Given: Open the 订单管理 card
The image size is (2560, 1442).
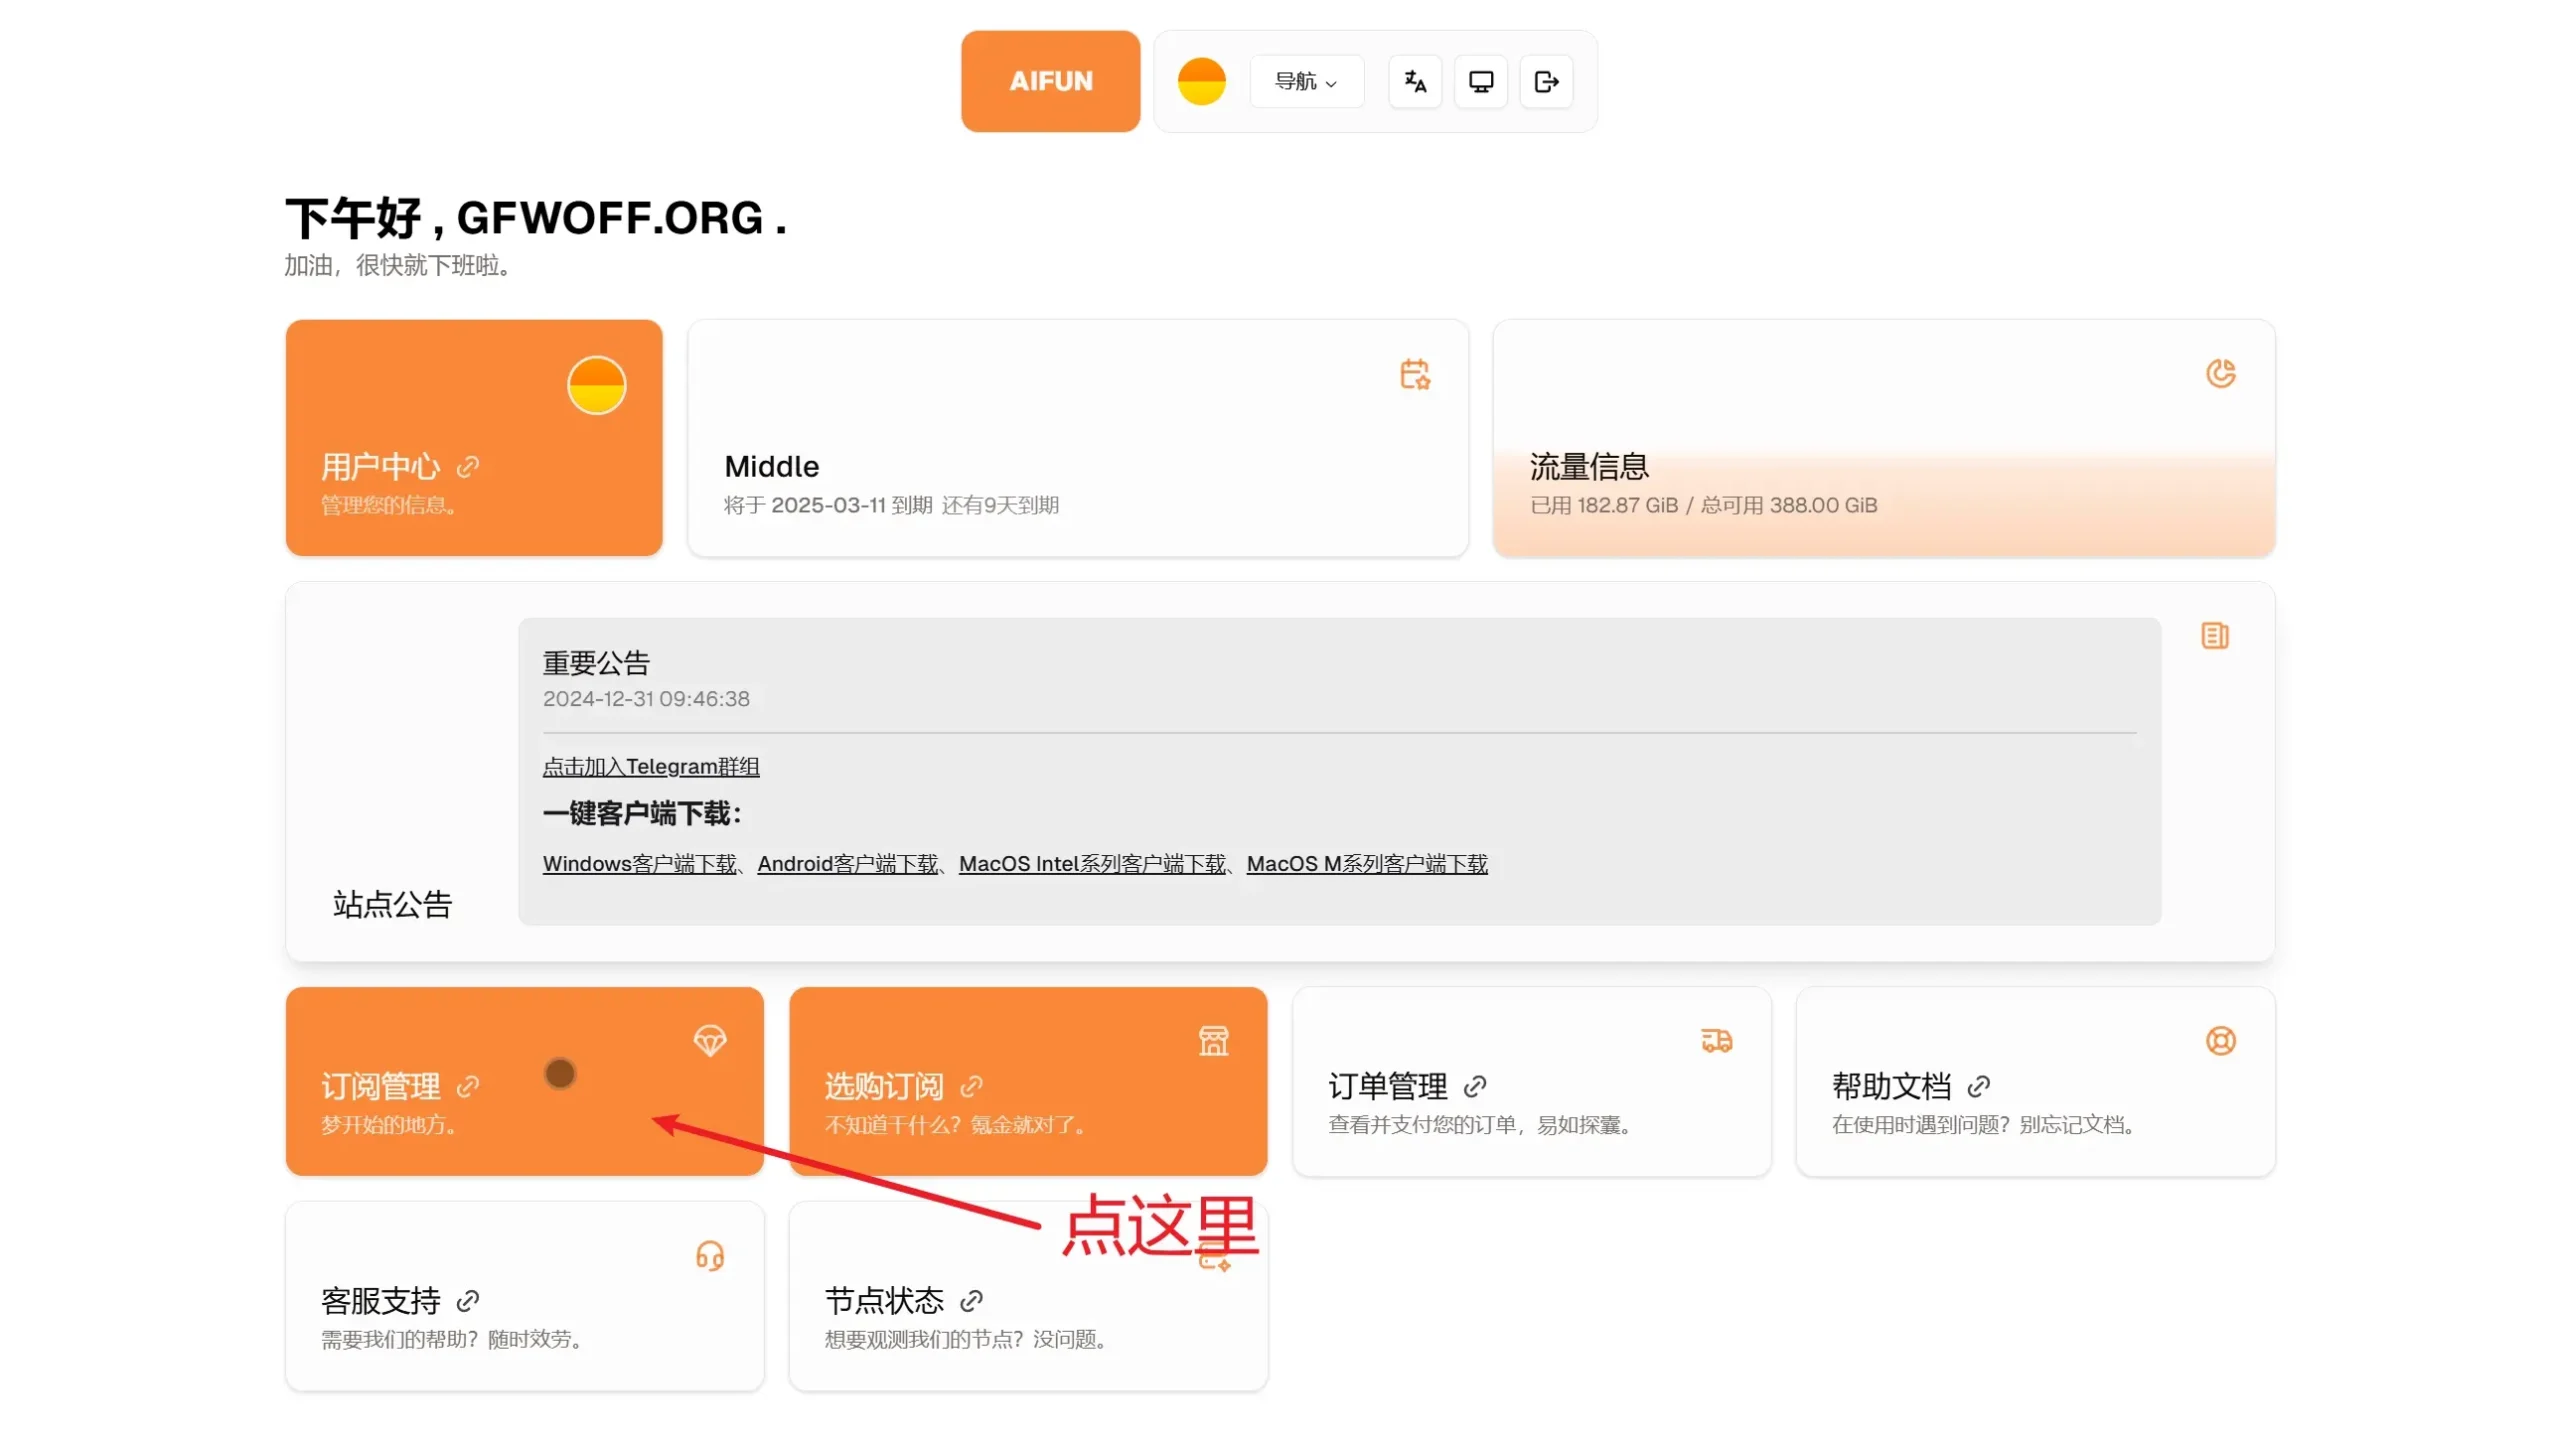Looking at the screenshot, I should (1531, 1081).
